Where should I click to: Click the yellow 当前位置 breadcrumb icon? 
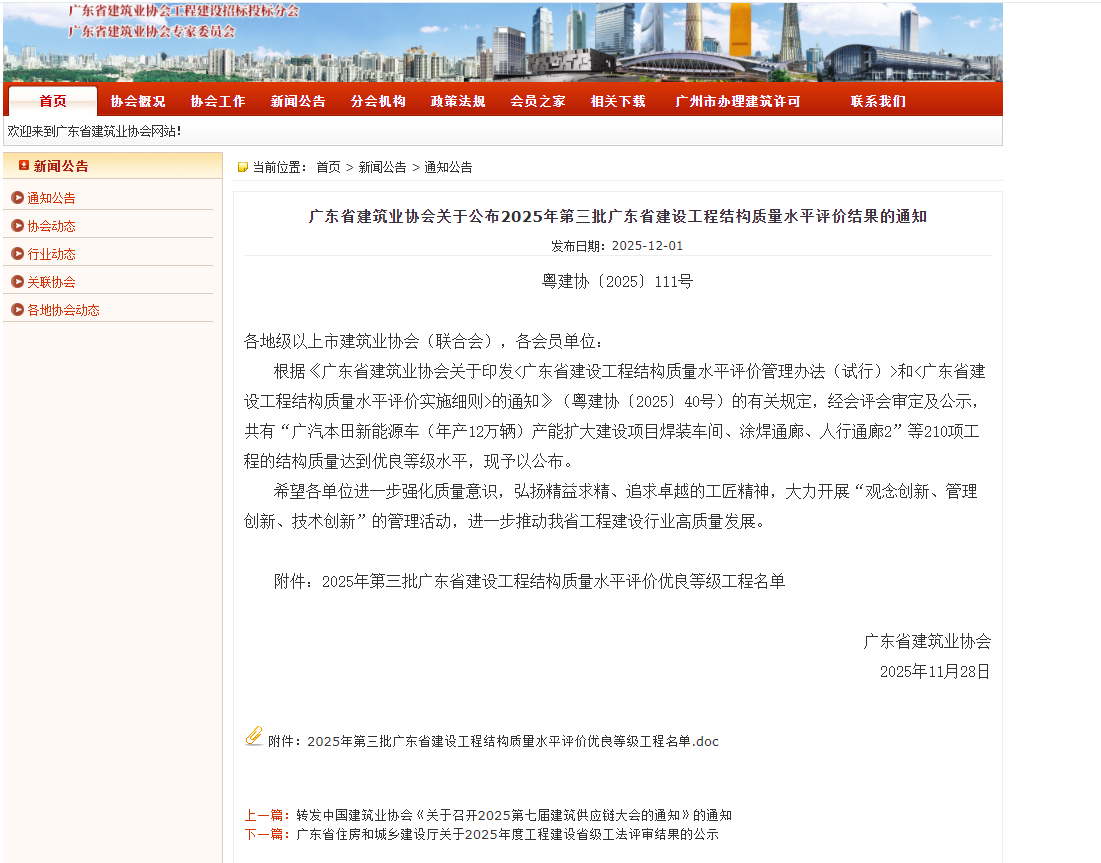(x=242, y=167)
